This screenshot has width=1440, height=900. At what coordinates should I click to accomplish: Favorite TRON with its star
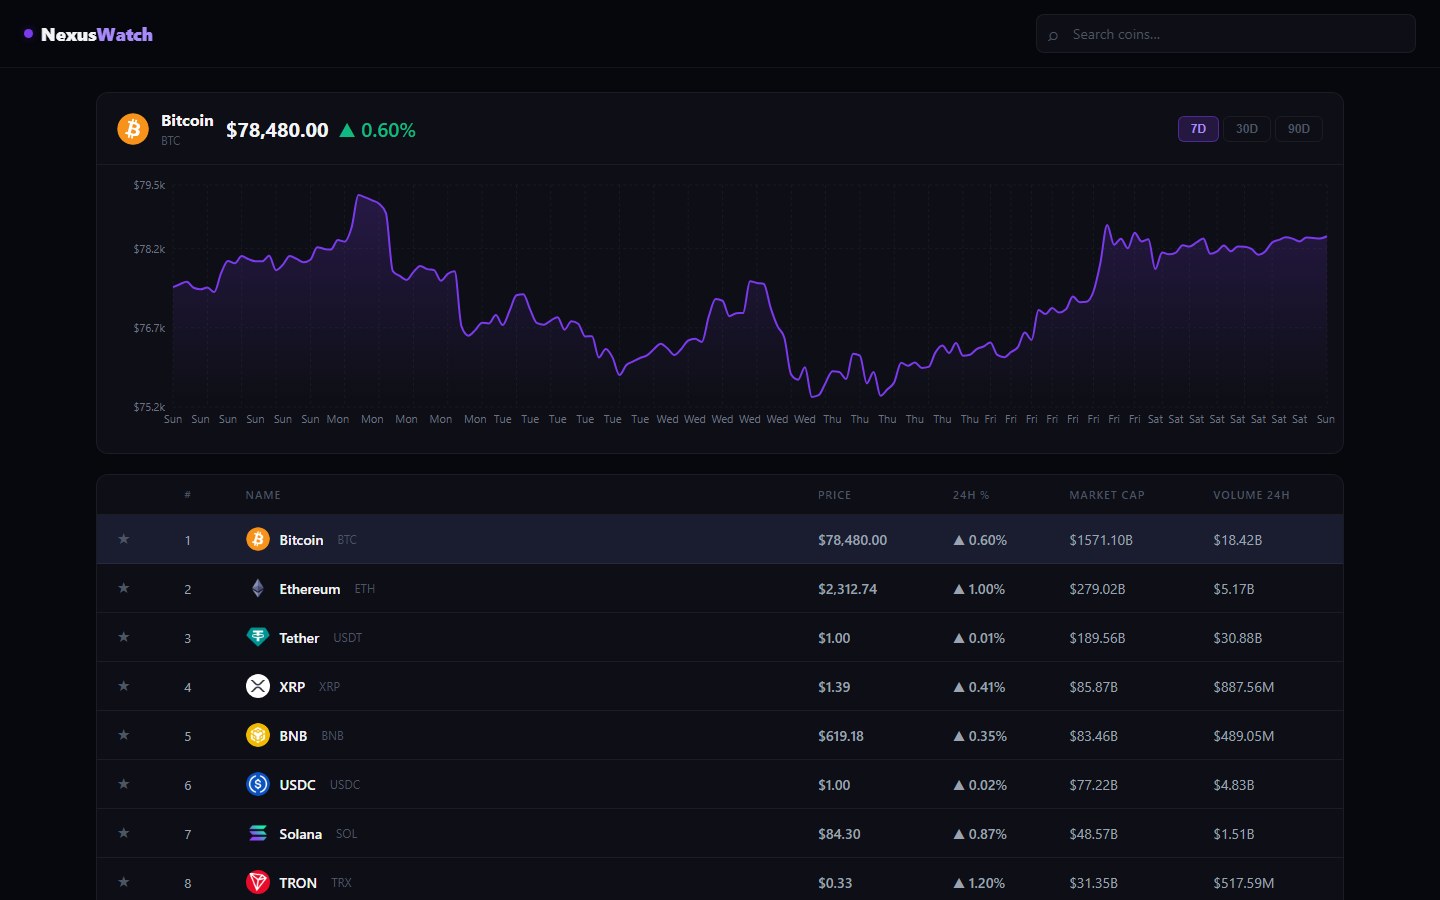(x=124, y=882)
